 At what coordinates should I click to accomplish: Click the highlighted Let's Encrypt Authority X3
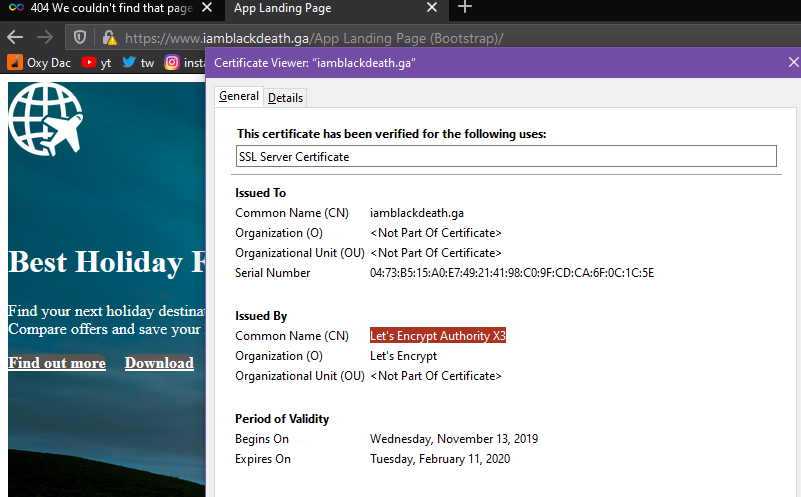(x=438, y=336)
